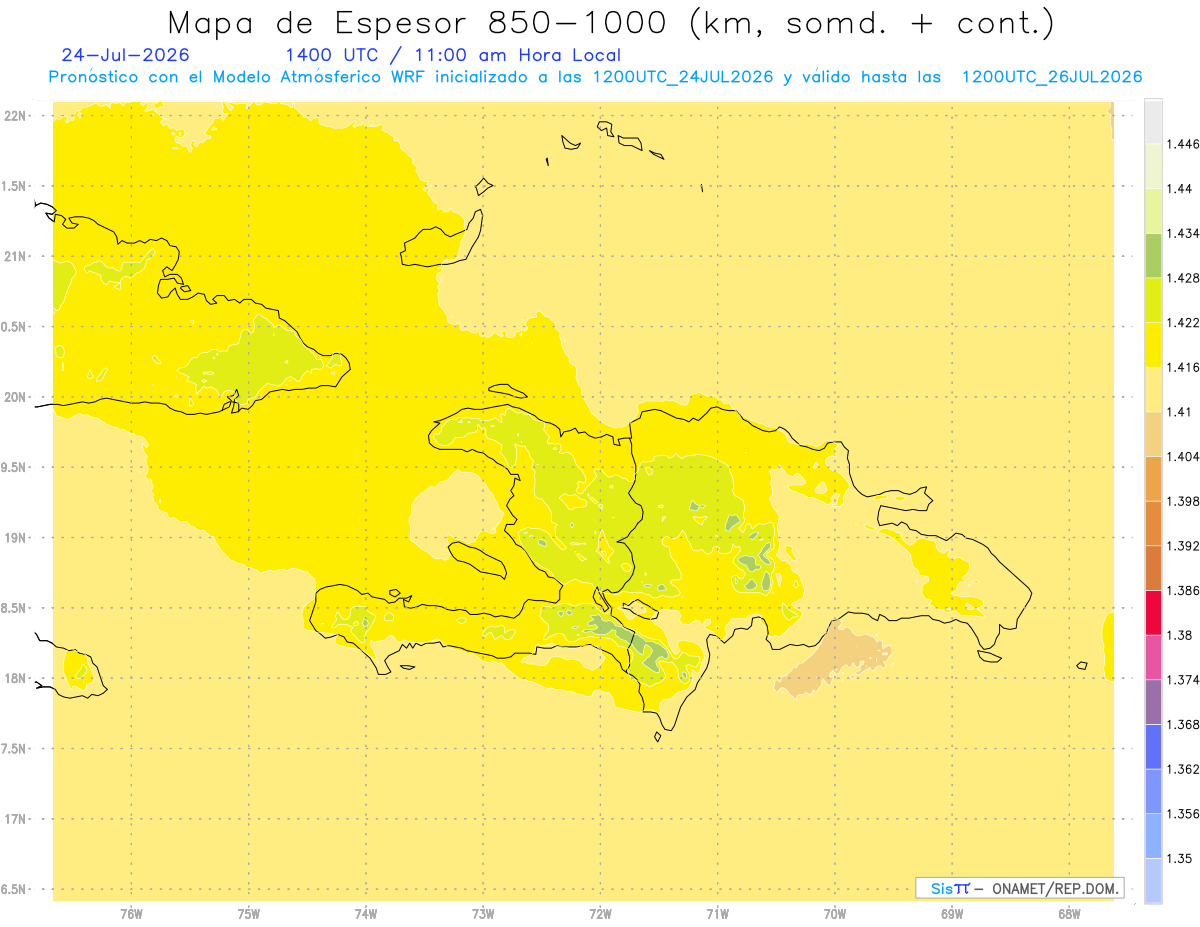
Task: Click the legend value '1.44'
Action: coord(1180,189)
